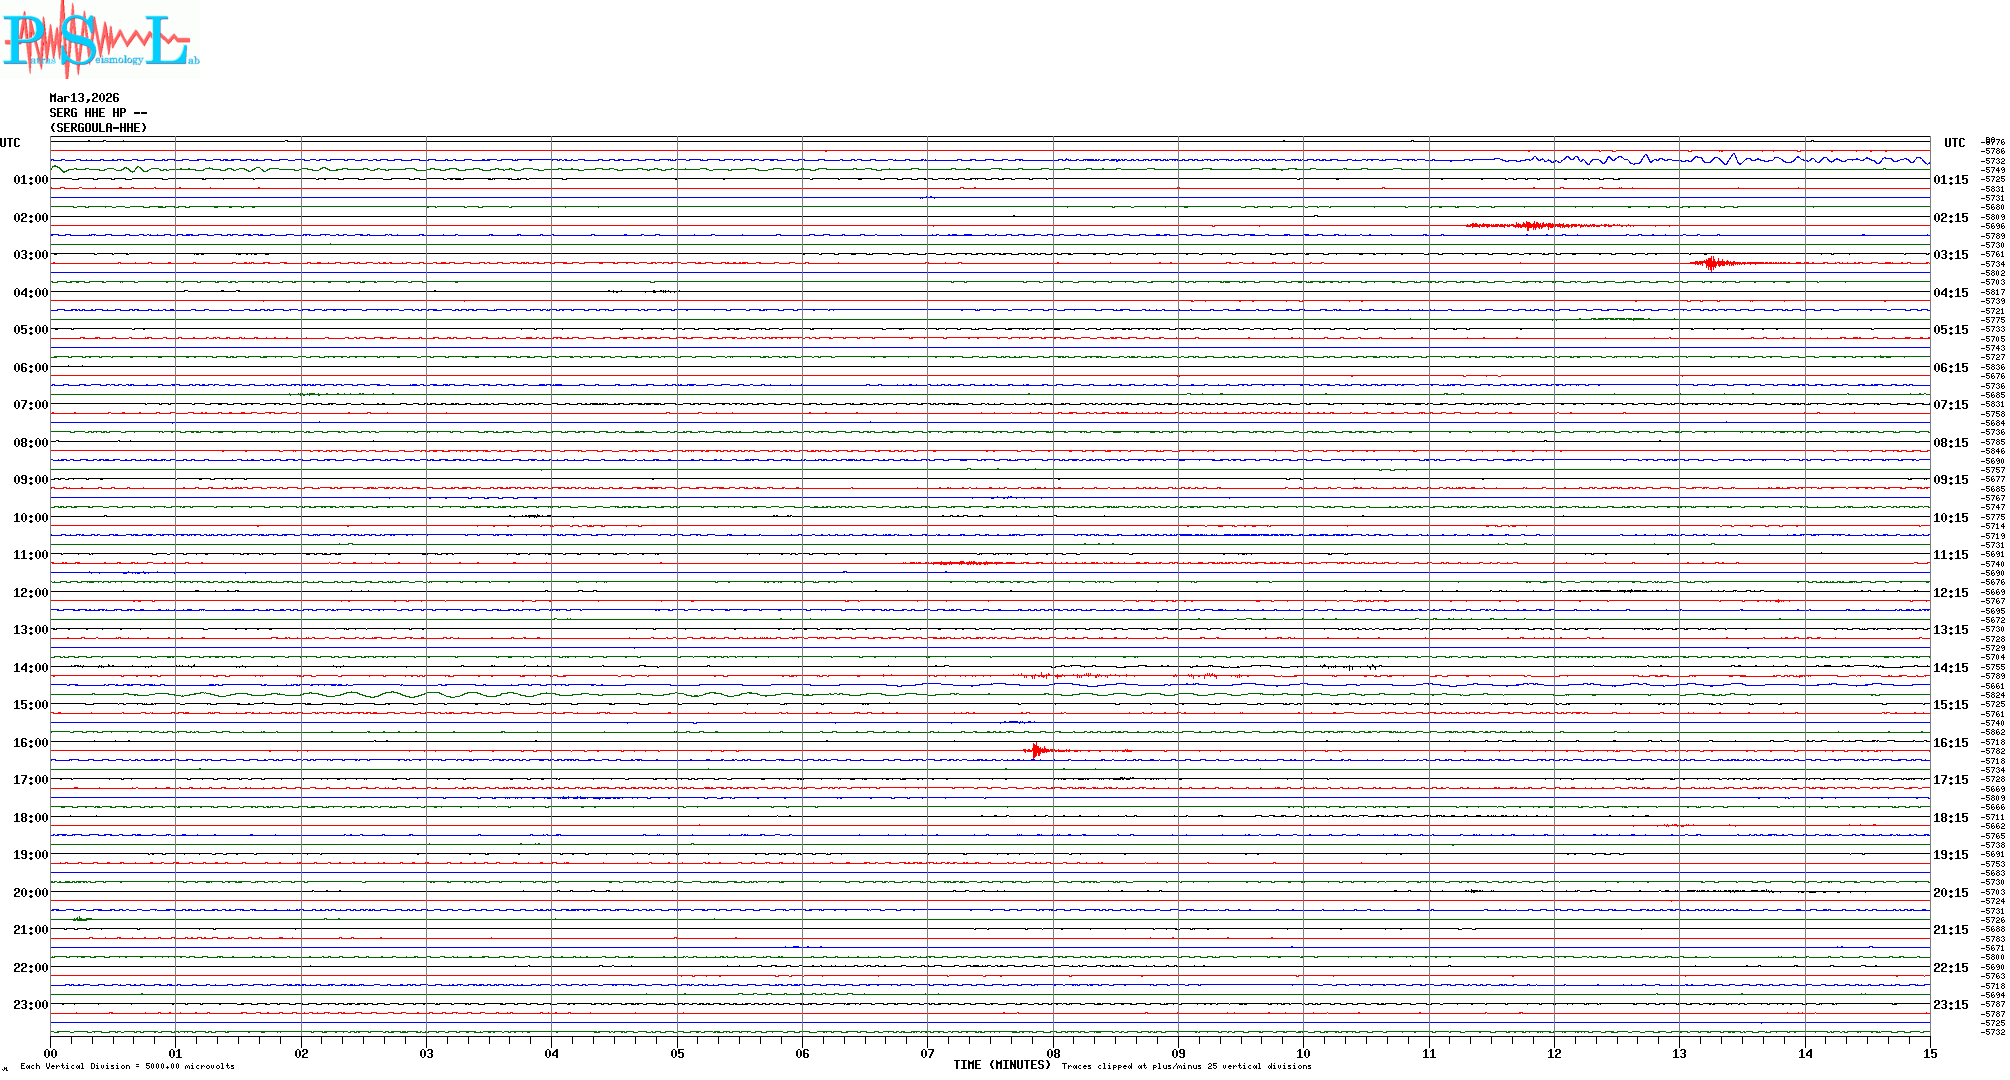Screen dimensions: 2010x1080
Task: Click the Mar13,2026 date text
Action: pos(84,98)
